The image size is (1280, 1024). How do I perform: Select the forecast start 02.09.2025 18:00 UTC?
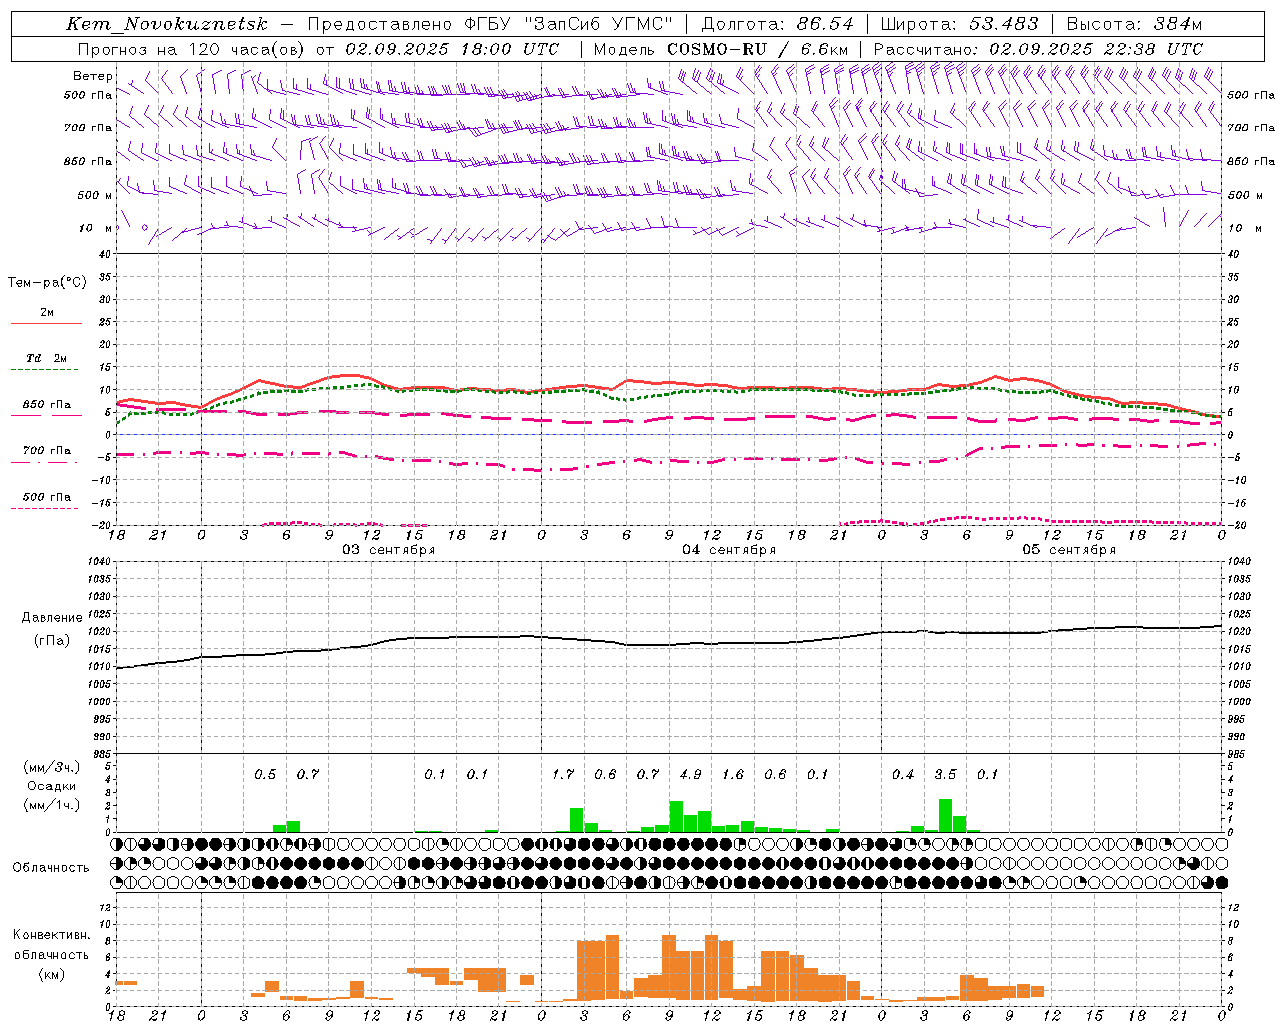pyautogui.click(x=452, y=49)
